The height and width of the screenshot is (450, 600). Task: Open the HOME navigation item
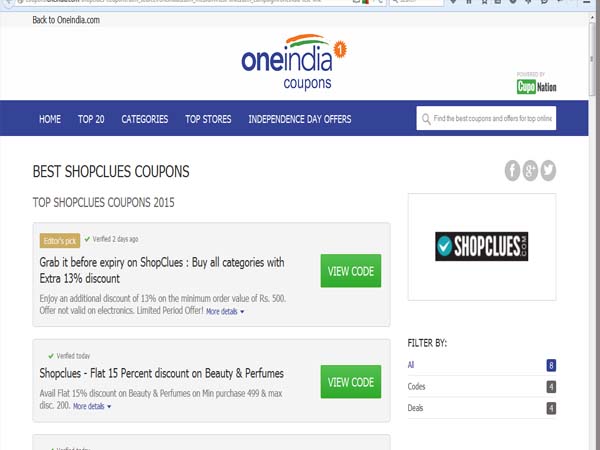(50, 120)
